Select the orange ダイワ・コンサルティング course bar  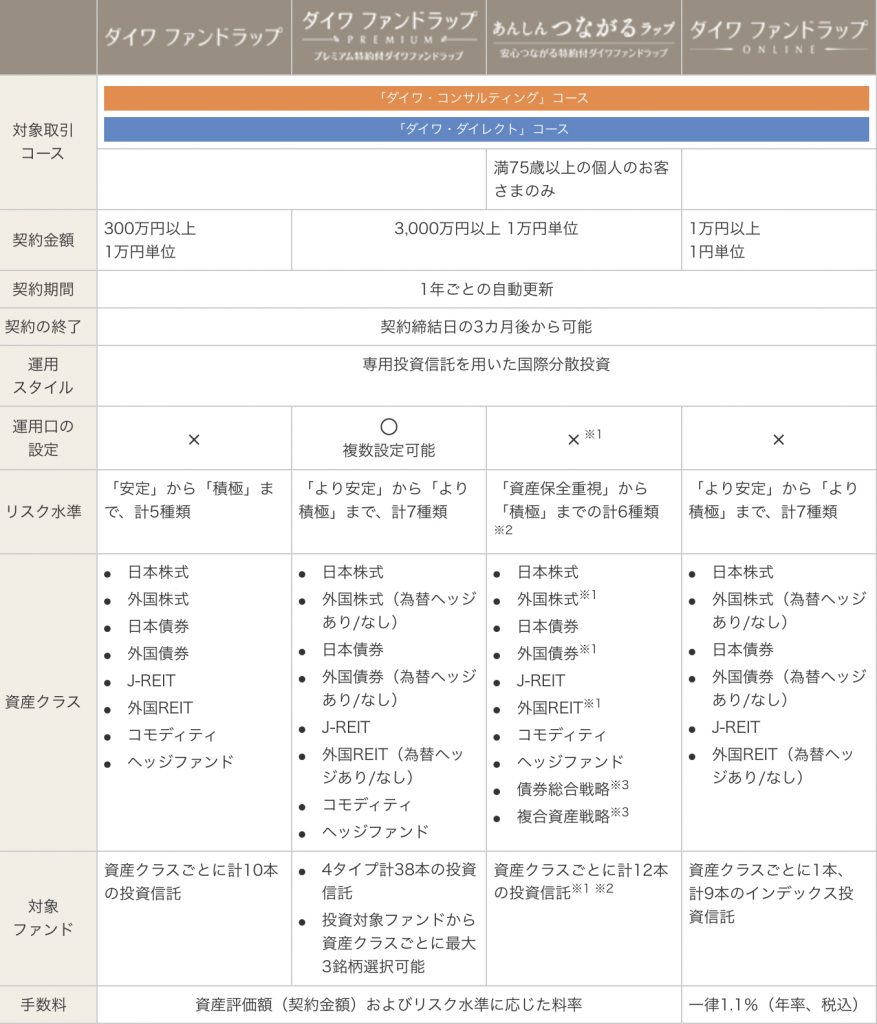(486, 98)
